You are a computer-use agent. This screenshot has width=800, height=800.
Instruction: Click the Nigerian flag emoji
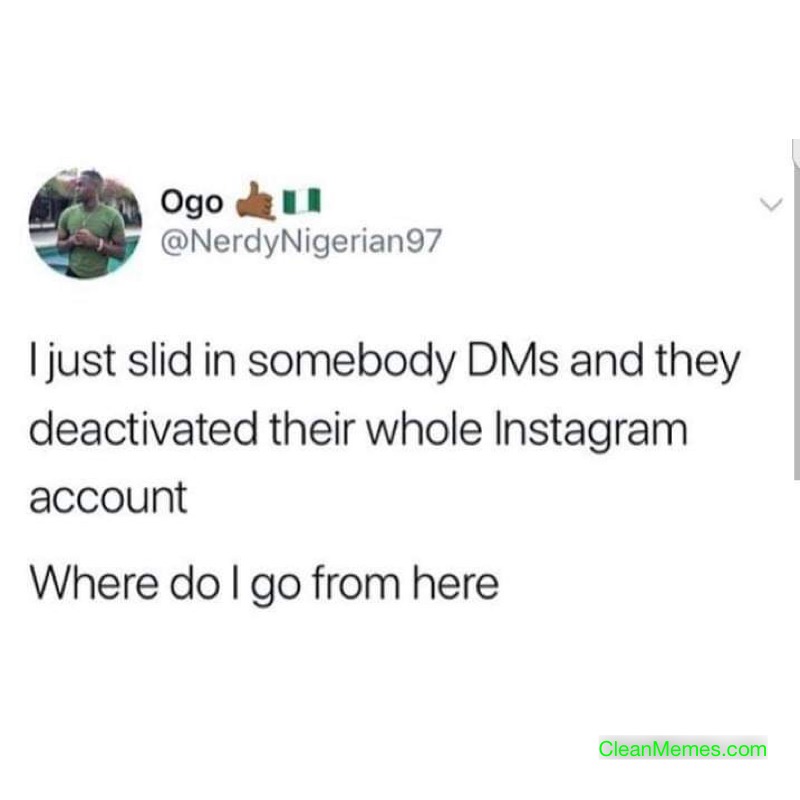point(302,201)
